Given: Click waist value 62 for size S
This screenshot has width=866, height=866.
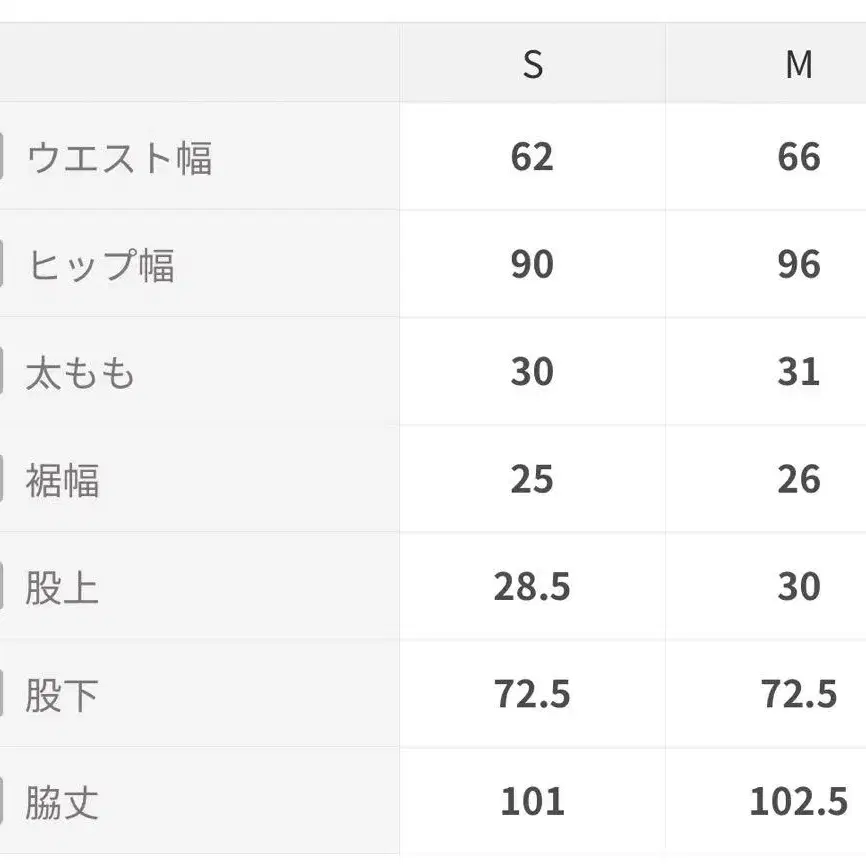Looking at the screenshot, I should [531, 157].
